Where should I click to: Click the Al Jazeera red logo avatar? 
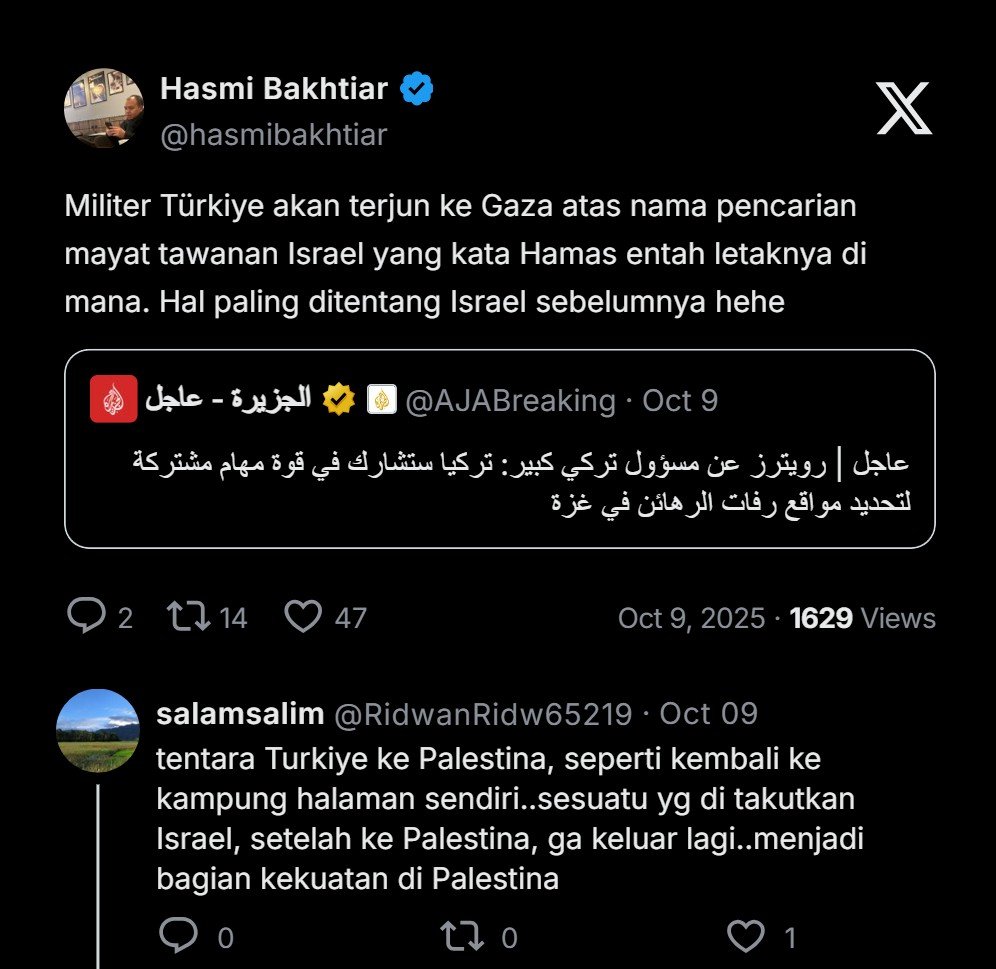tap(113, 400)
